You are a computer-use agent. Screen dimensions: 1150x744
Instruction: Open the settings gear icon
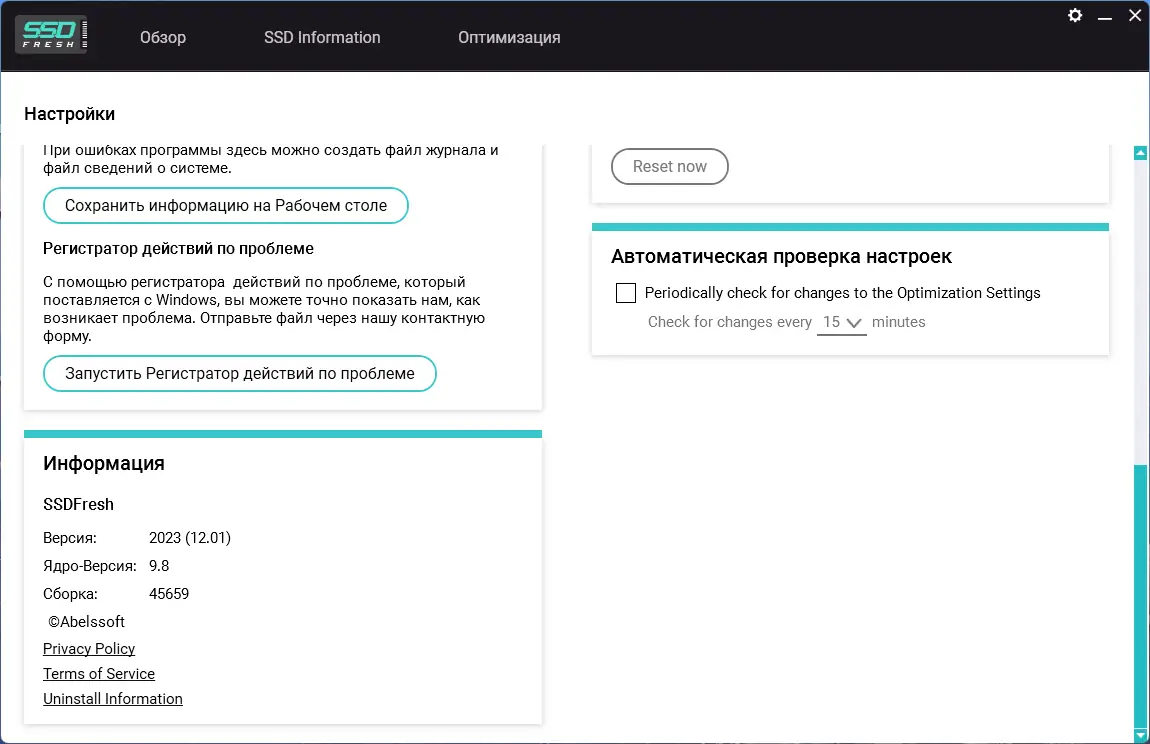point(1074,15)
